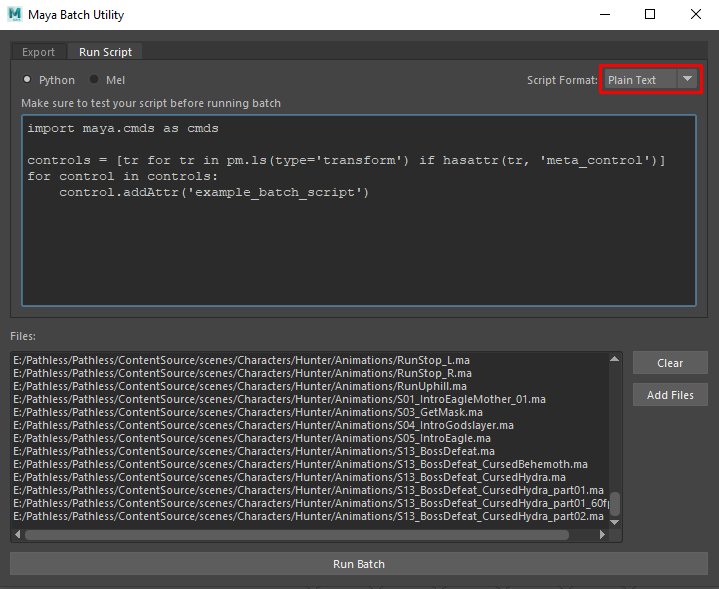The image size is (719, 589).
Task: Click the Run Batch button
Action: click(x=359, y=564)
